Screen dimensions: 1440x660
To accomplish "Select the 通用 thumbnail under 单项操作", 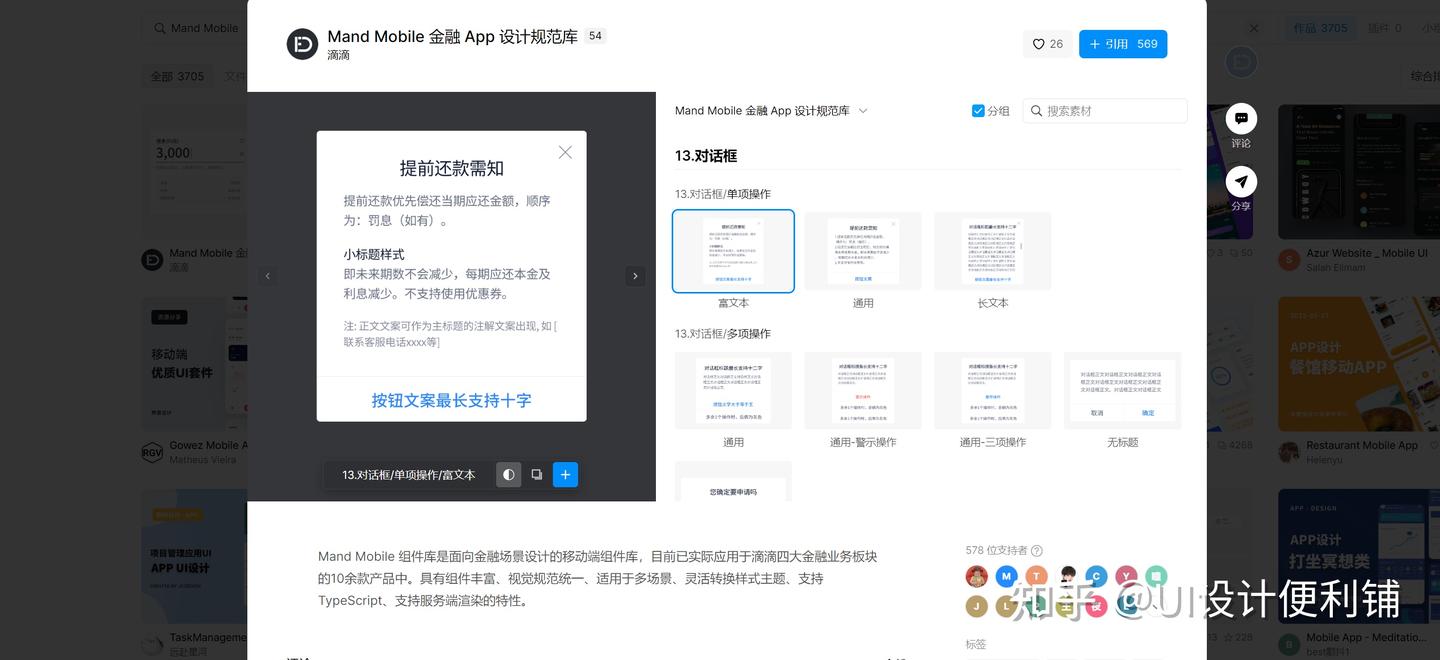I will pyautogui.click(x=863, y=251).
